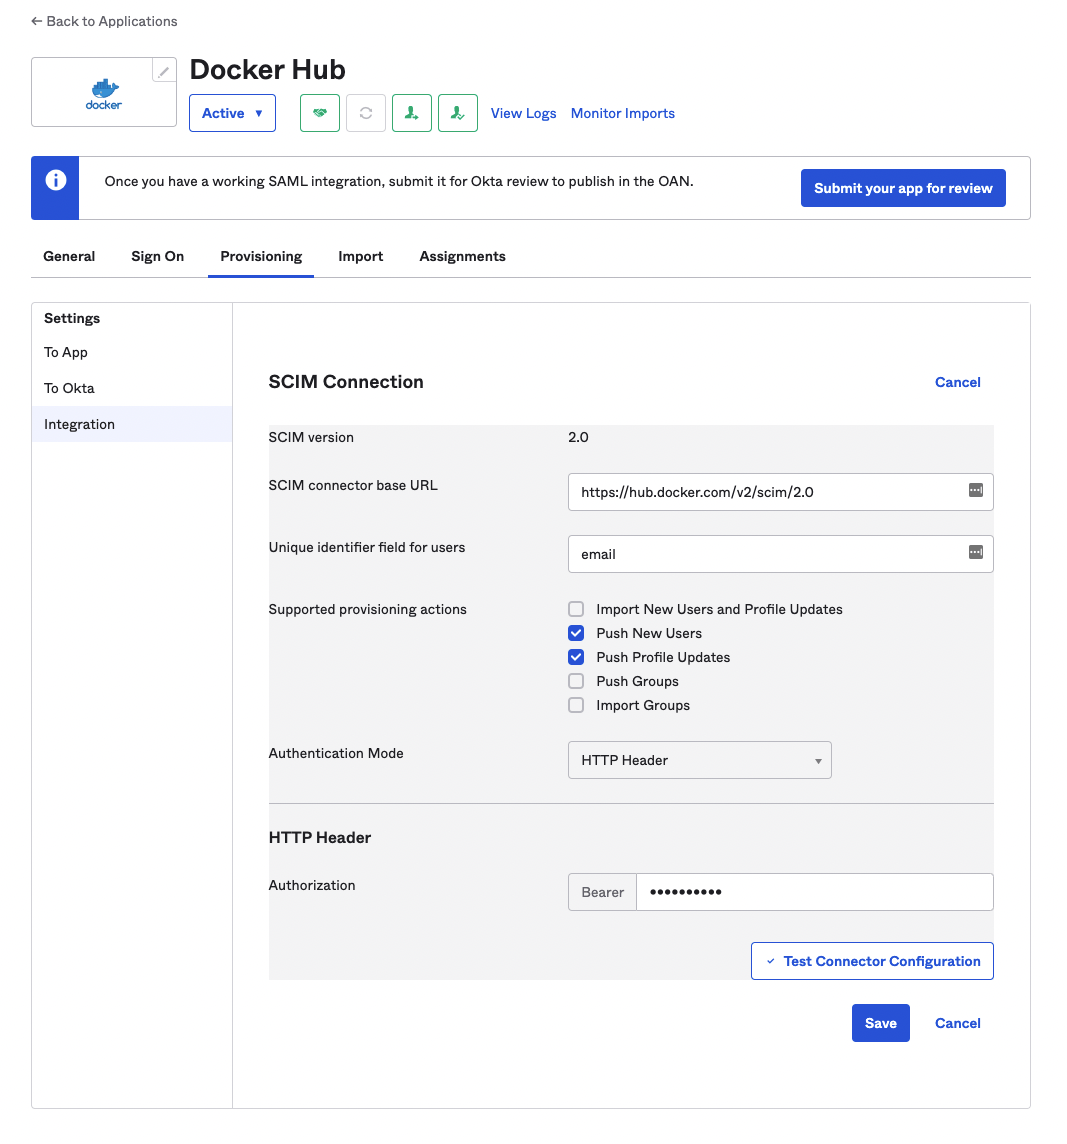Enable the Push Groups checkbox

[577, 681]
